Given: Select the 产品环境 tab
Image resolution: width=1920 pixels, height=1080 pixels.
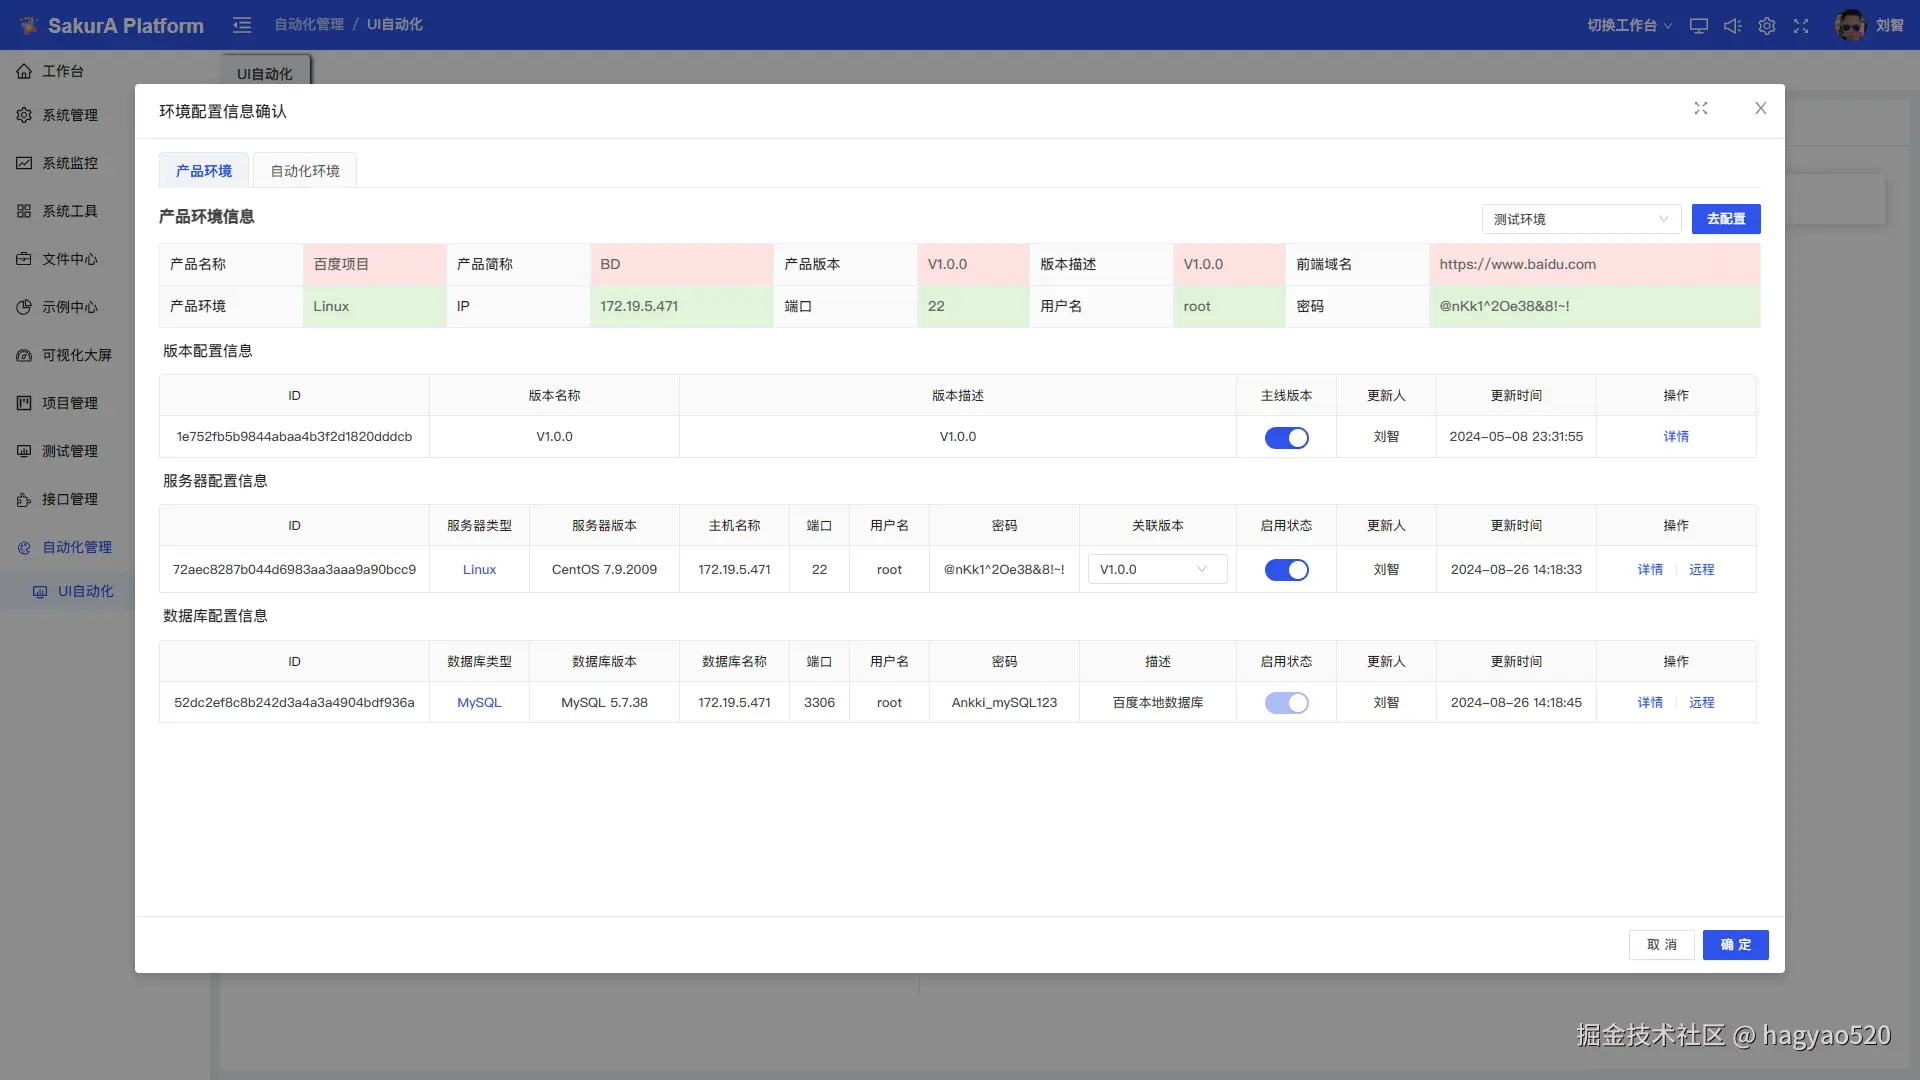Looking at the screenshot, I should [x=204, y=171].
